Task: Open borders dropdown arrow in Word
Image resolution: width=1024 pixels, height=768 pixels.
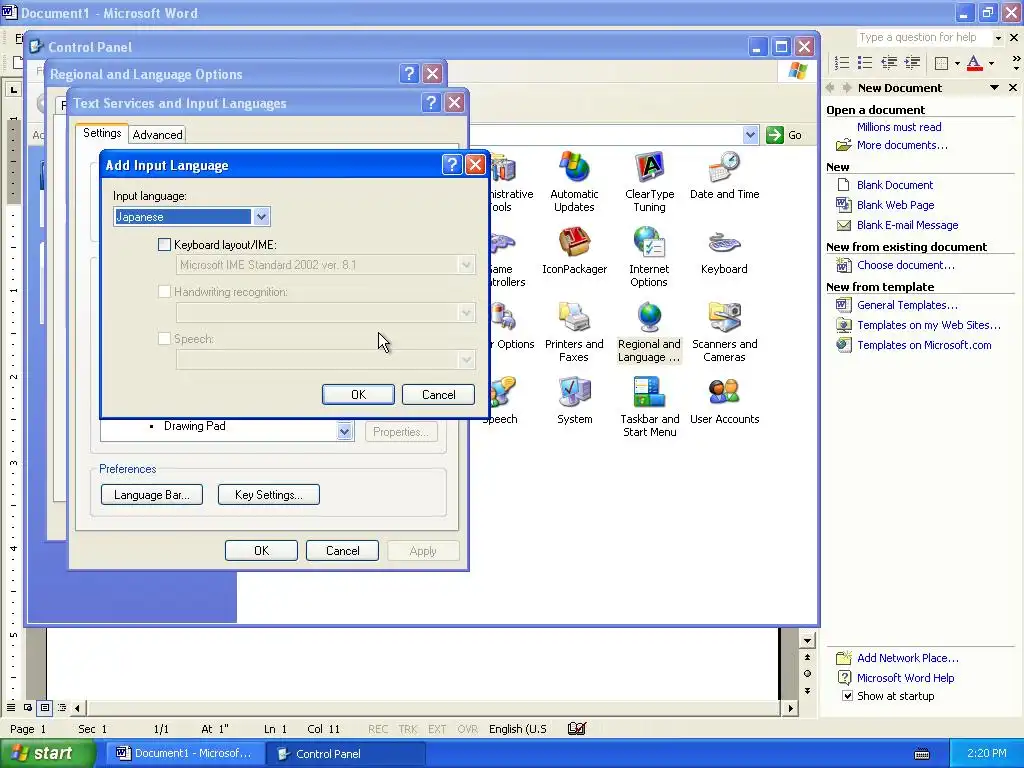Action: [957, 63]
